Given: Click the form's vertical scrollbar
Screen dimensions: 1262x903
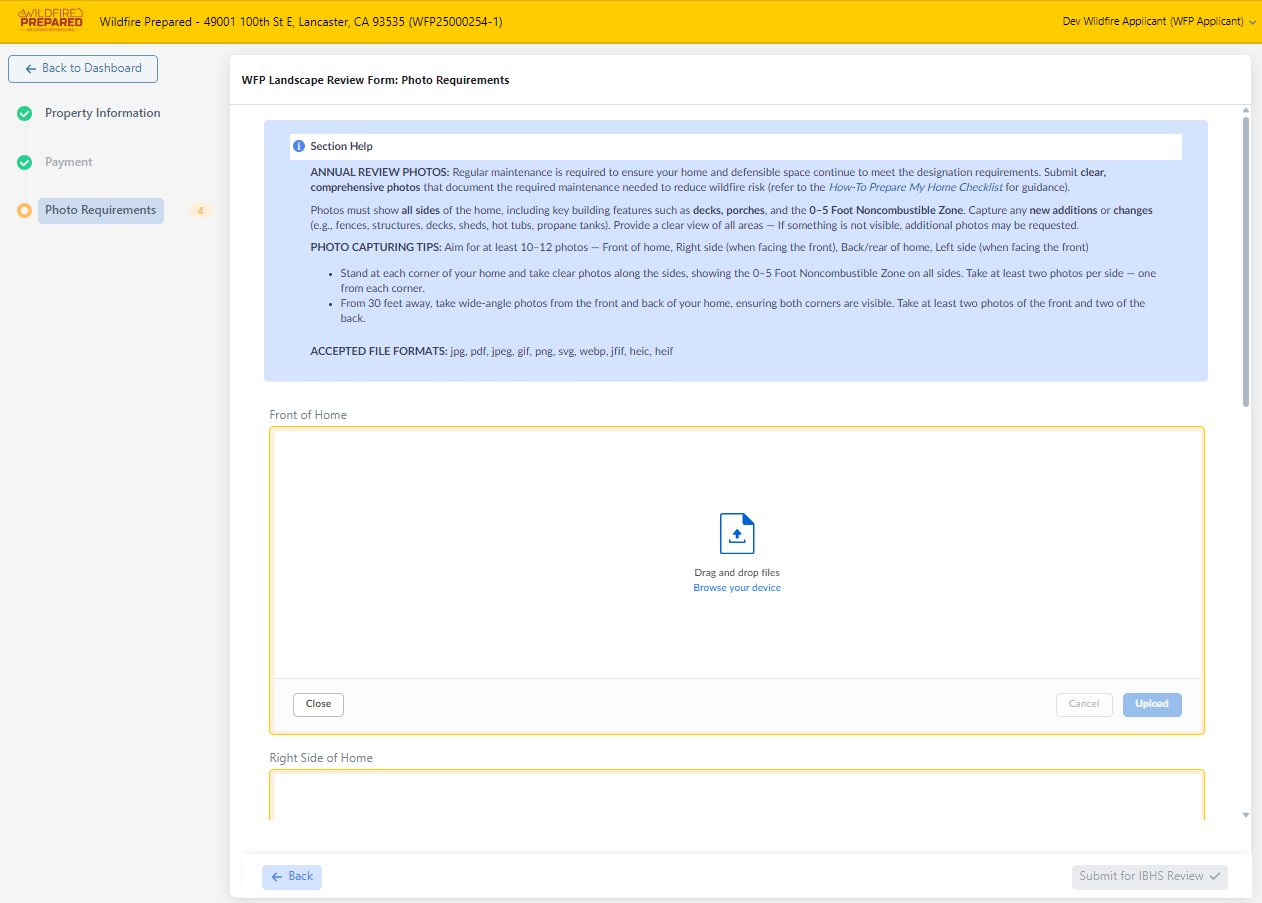Looking at the screenshot, I should 1245,260.
